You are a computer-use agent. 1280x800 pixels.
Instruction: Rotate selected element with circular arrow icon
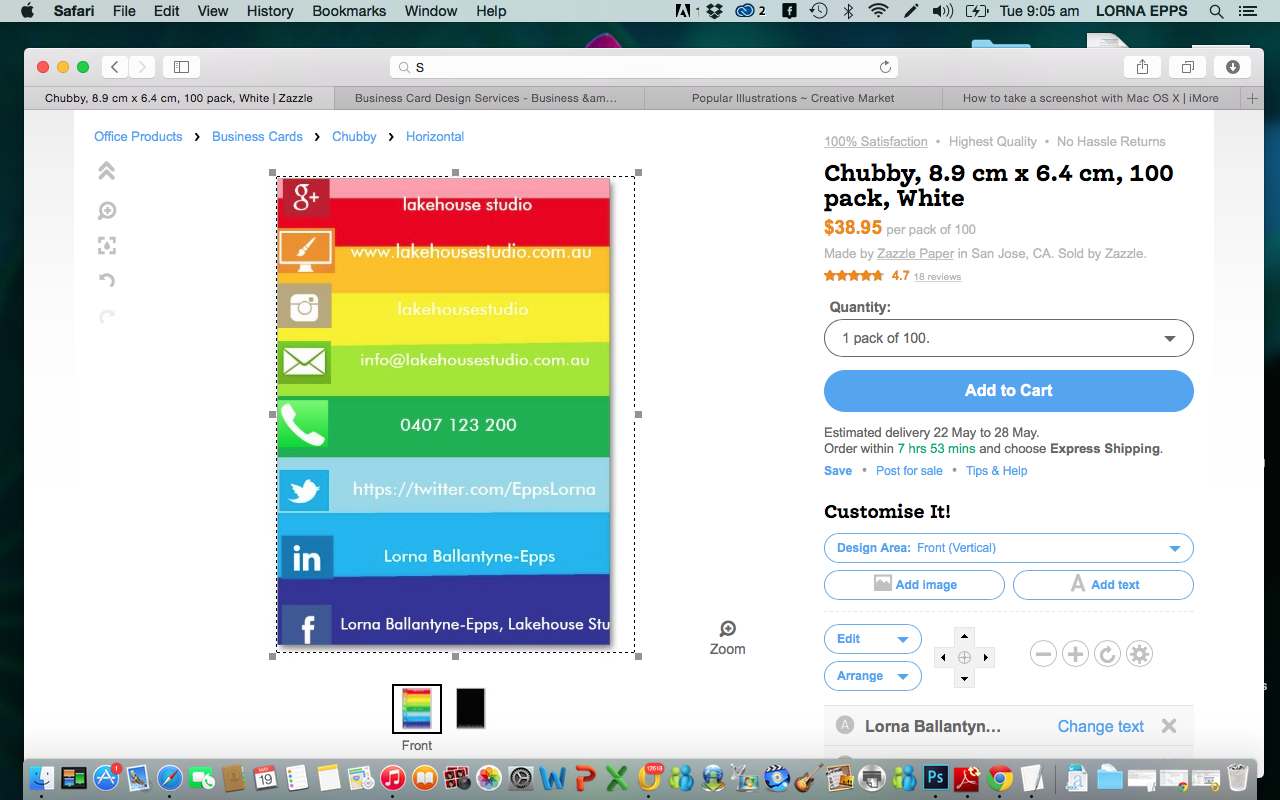tap(1107, 654)
